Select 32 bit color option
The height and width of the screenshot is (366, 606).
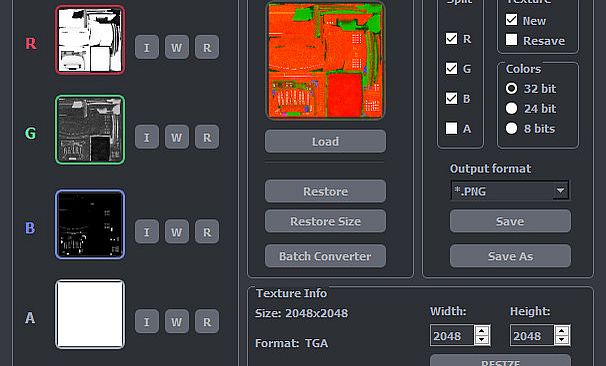coord(511,89)
